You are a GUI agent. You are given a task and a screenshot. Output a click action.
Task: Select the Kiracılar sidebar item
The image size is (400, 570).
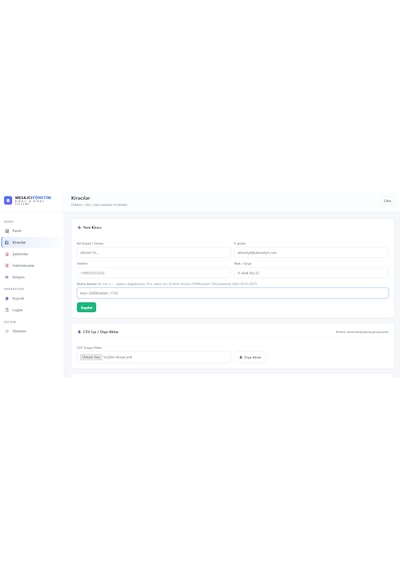tap(31, 242)
